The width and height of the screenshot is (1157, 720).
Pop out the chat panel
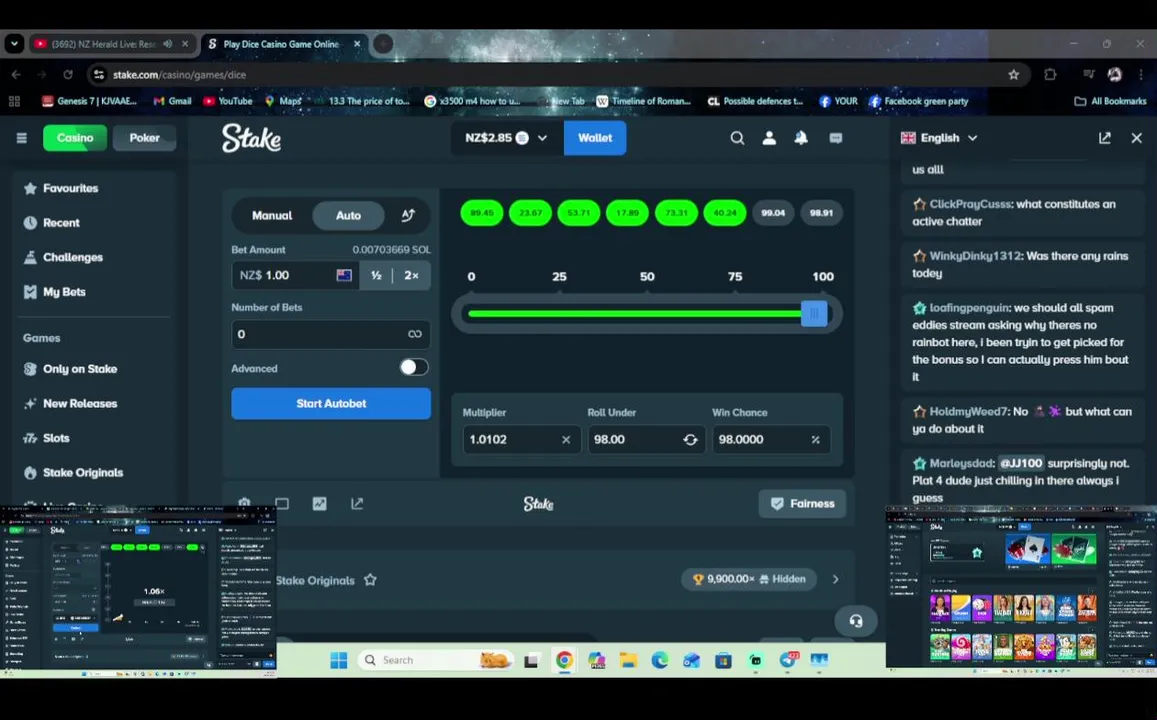[x=1105, y=138]
